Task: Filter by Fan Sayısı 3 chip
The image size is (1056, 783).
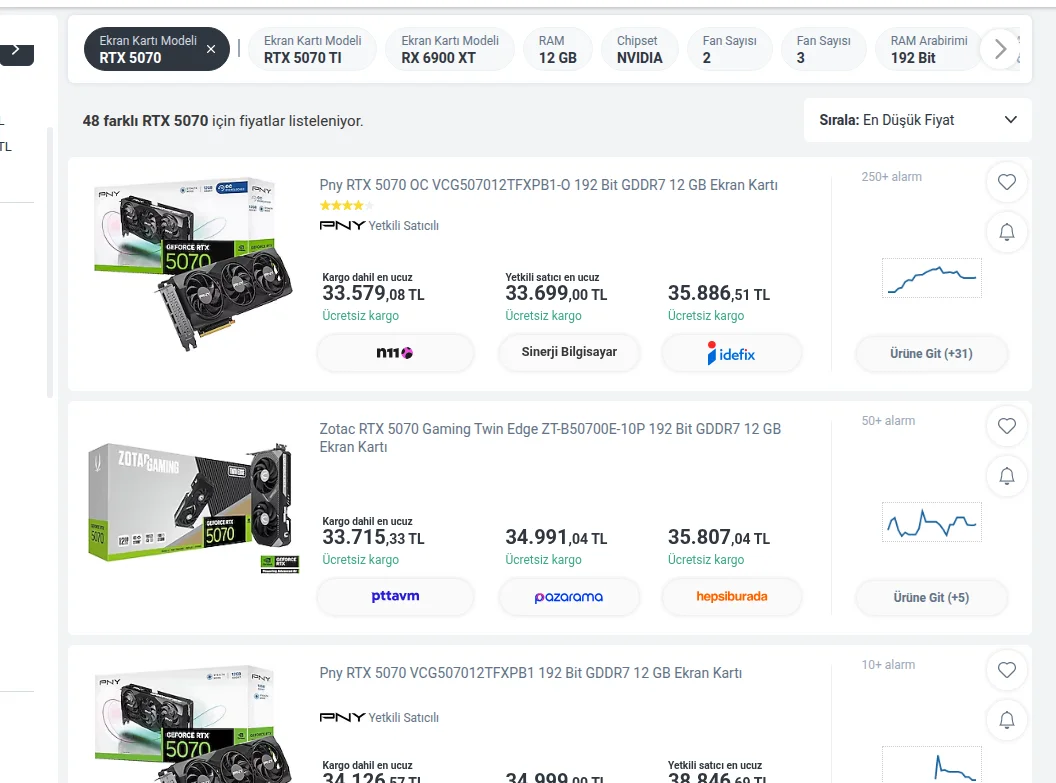Action: [x=823, y=49]
